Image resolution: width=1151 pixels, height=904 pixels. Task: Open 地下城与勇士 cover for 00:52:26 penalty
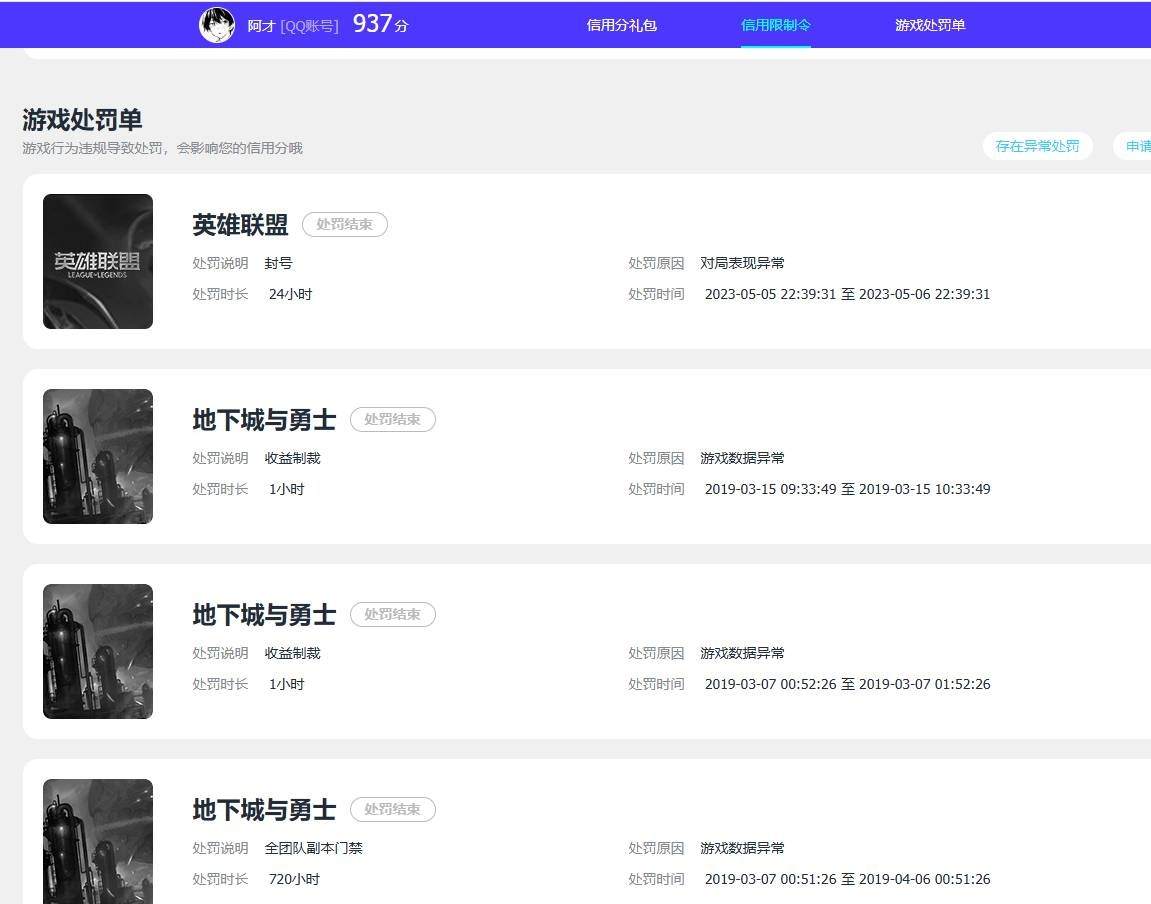click(x=98, y=652)
